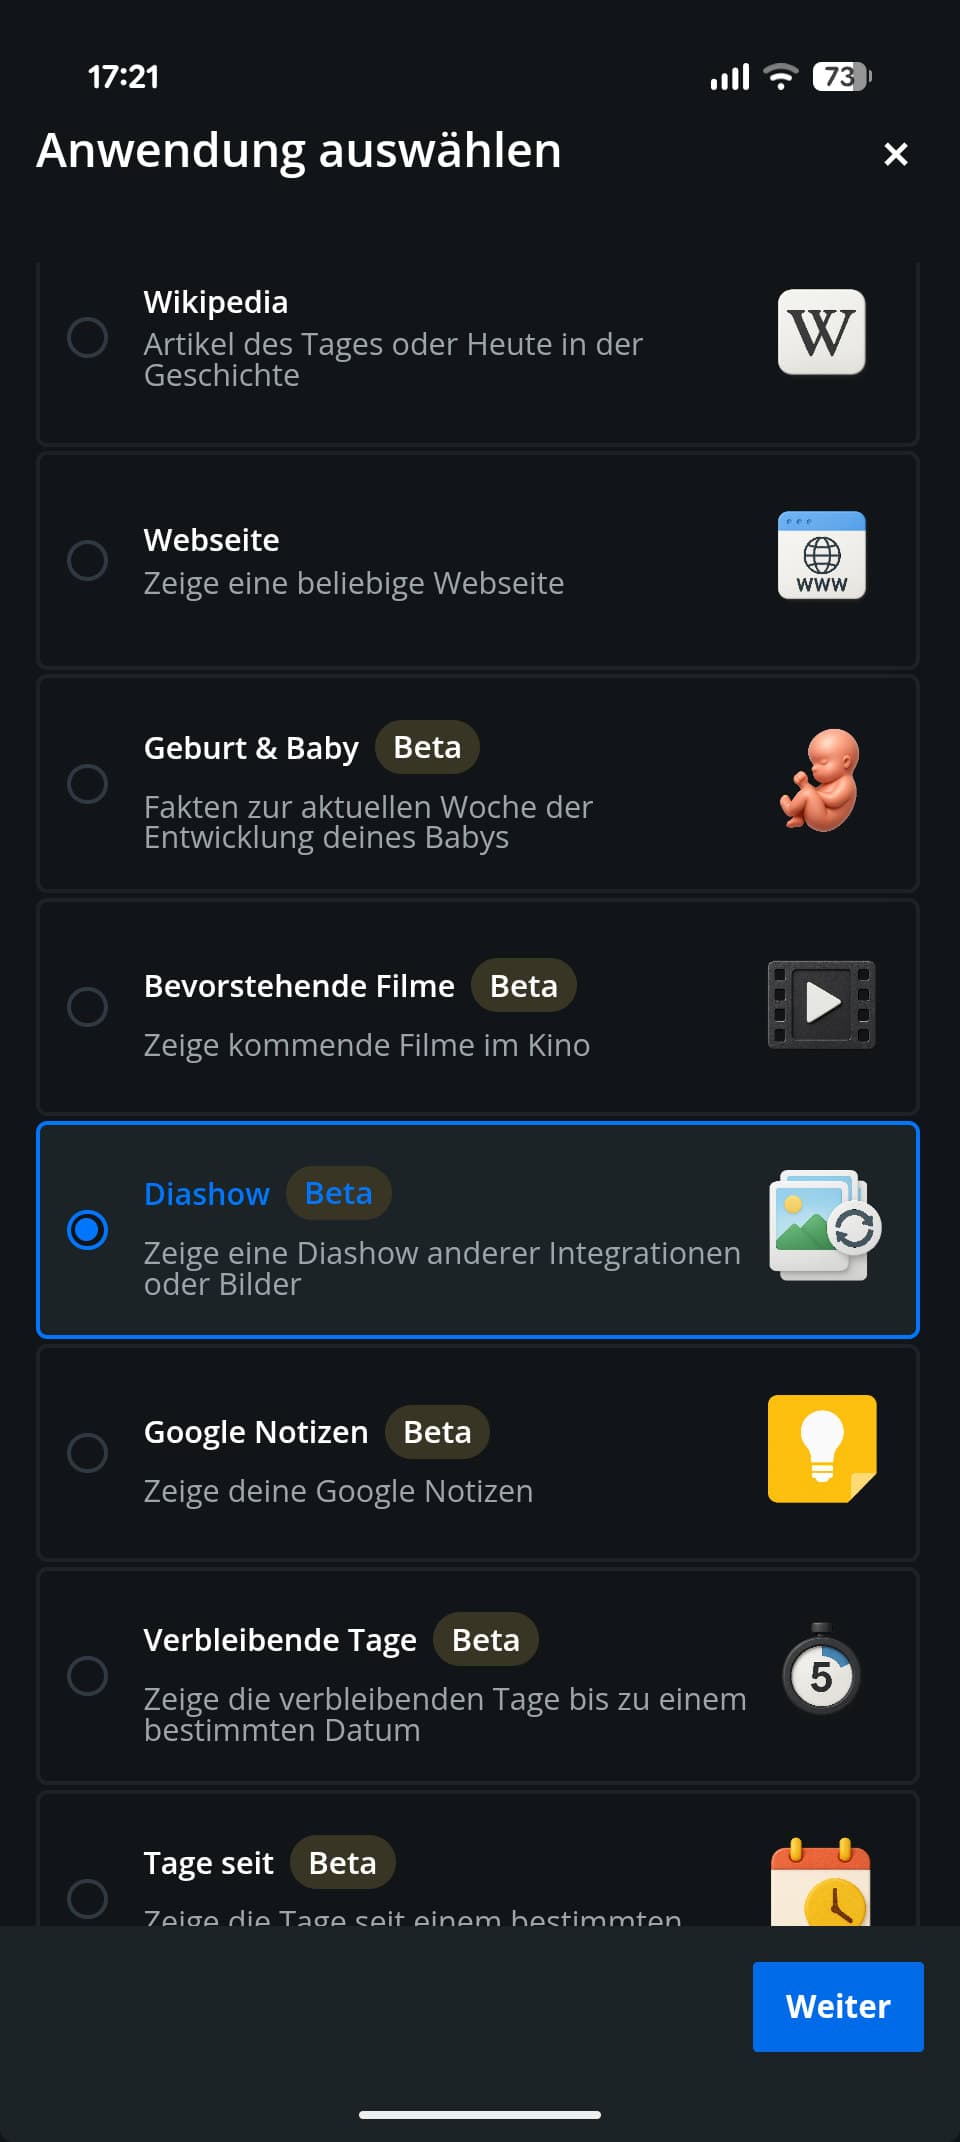Select the Tage seit radio button
960x2142 pixels.
(x=88, y=1898)
